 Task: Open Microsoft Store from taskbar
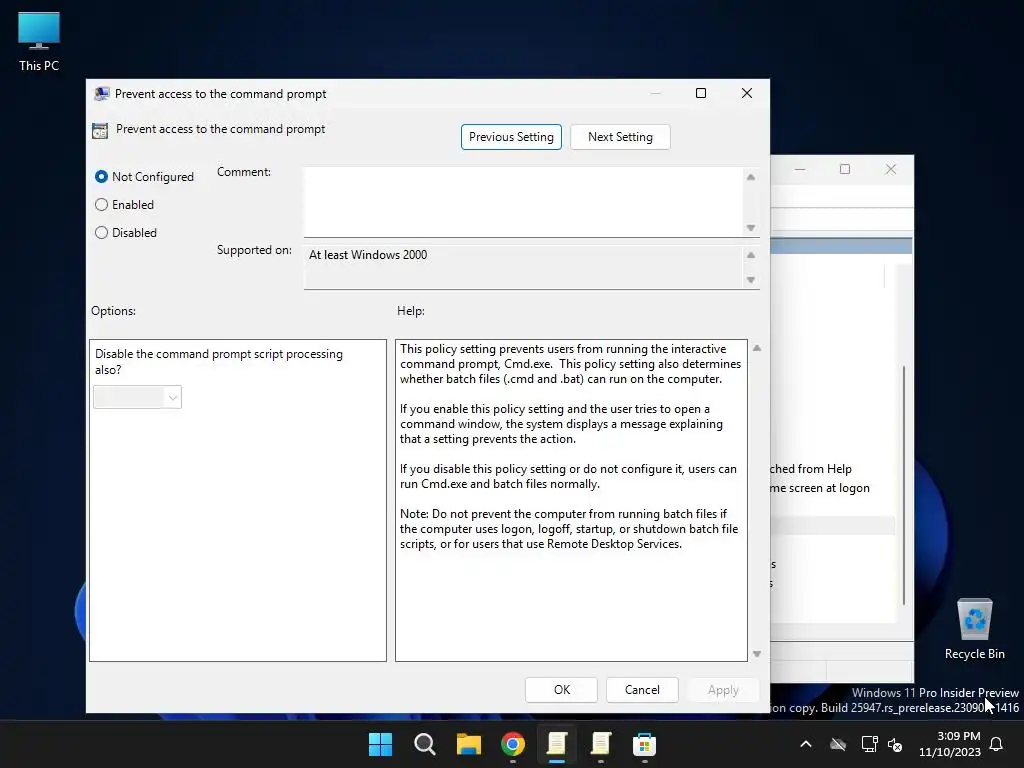[x=644, y=744]
